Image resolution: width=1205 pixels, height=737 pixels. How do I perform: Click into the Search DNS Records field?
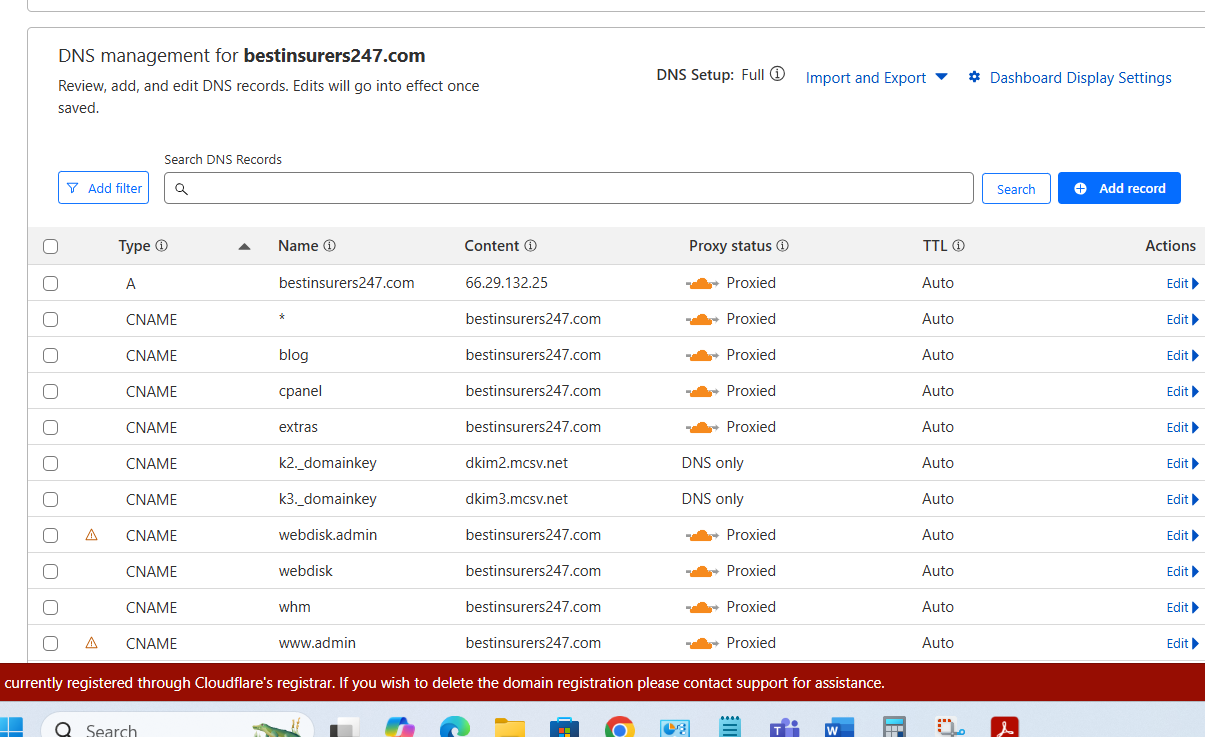click(568, 188)
